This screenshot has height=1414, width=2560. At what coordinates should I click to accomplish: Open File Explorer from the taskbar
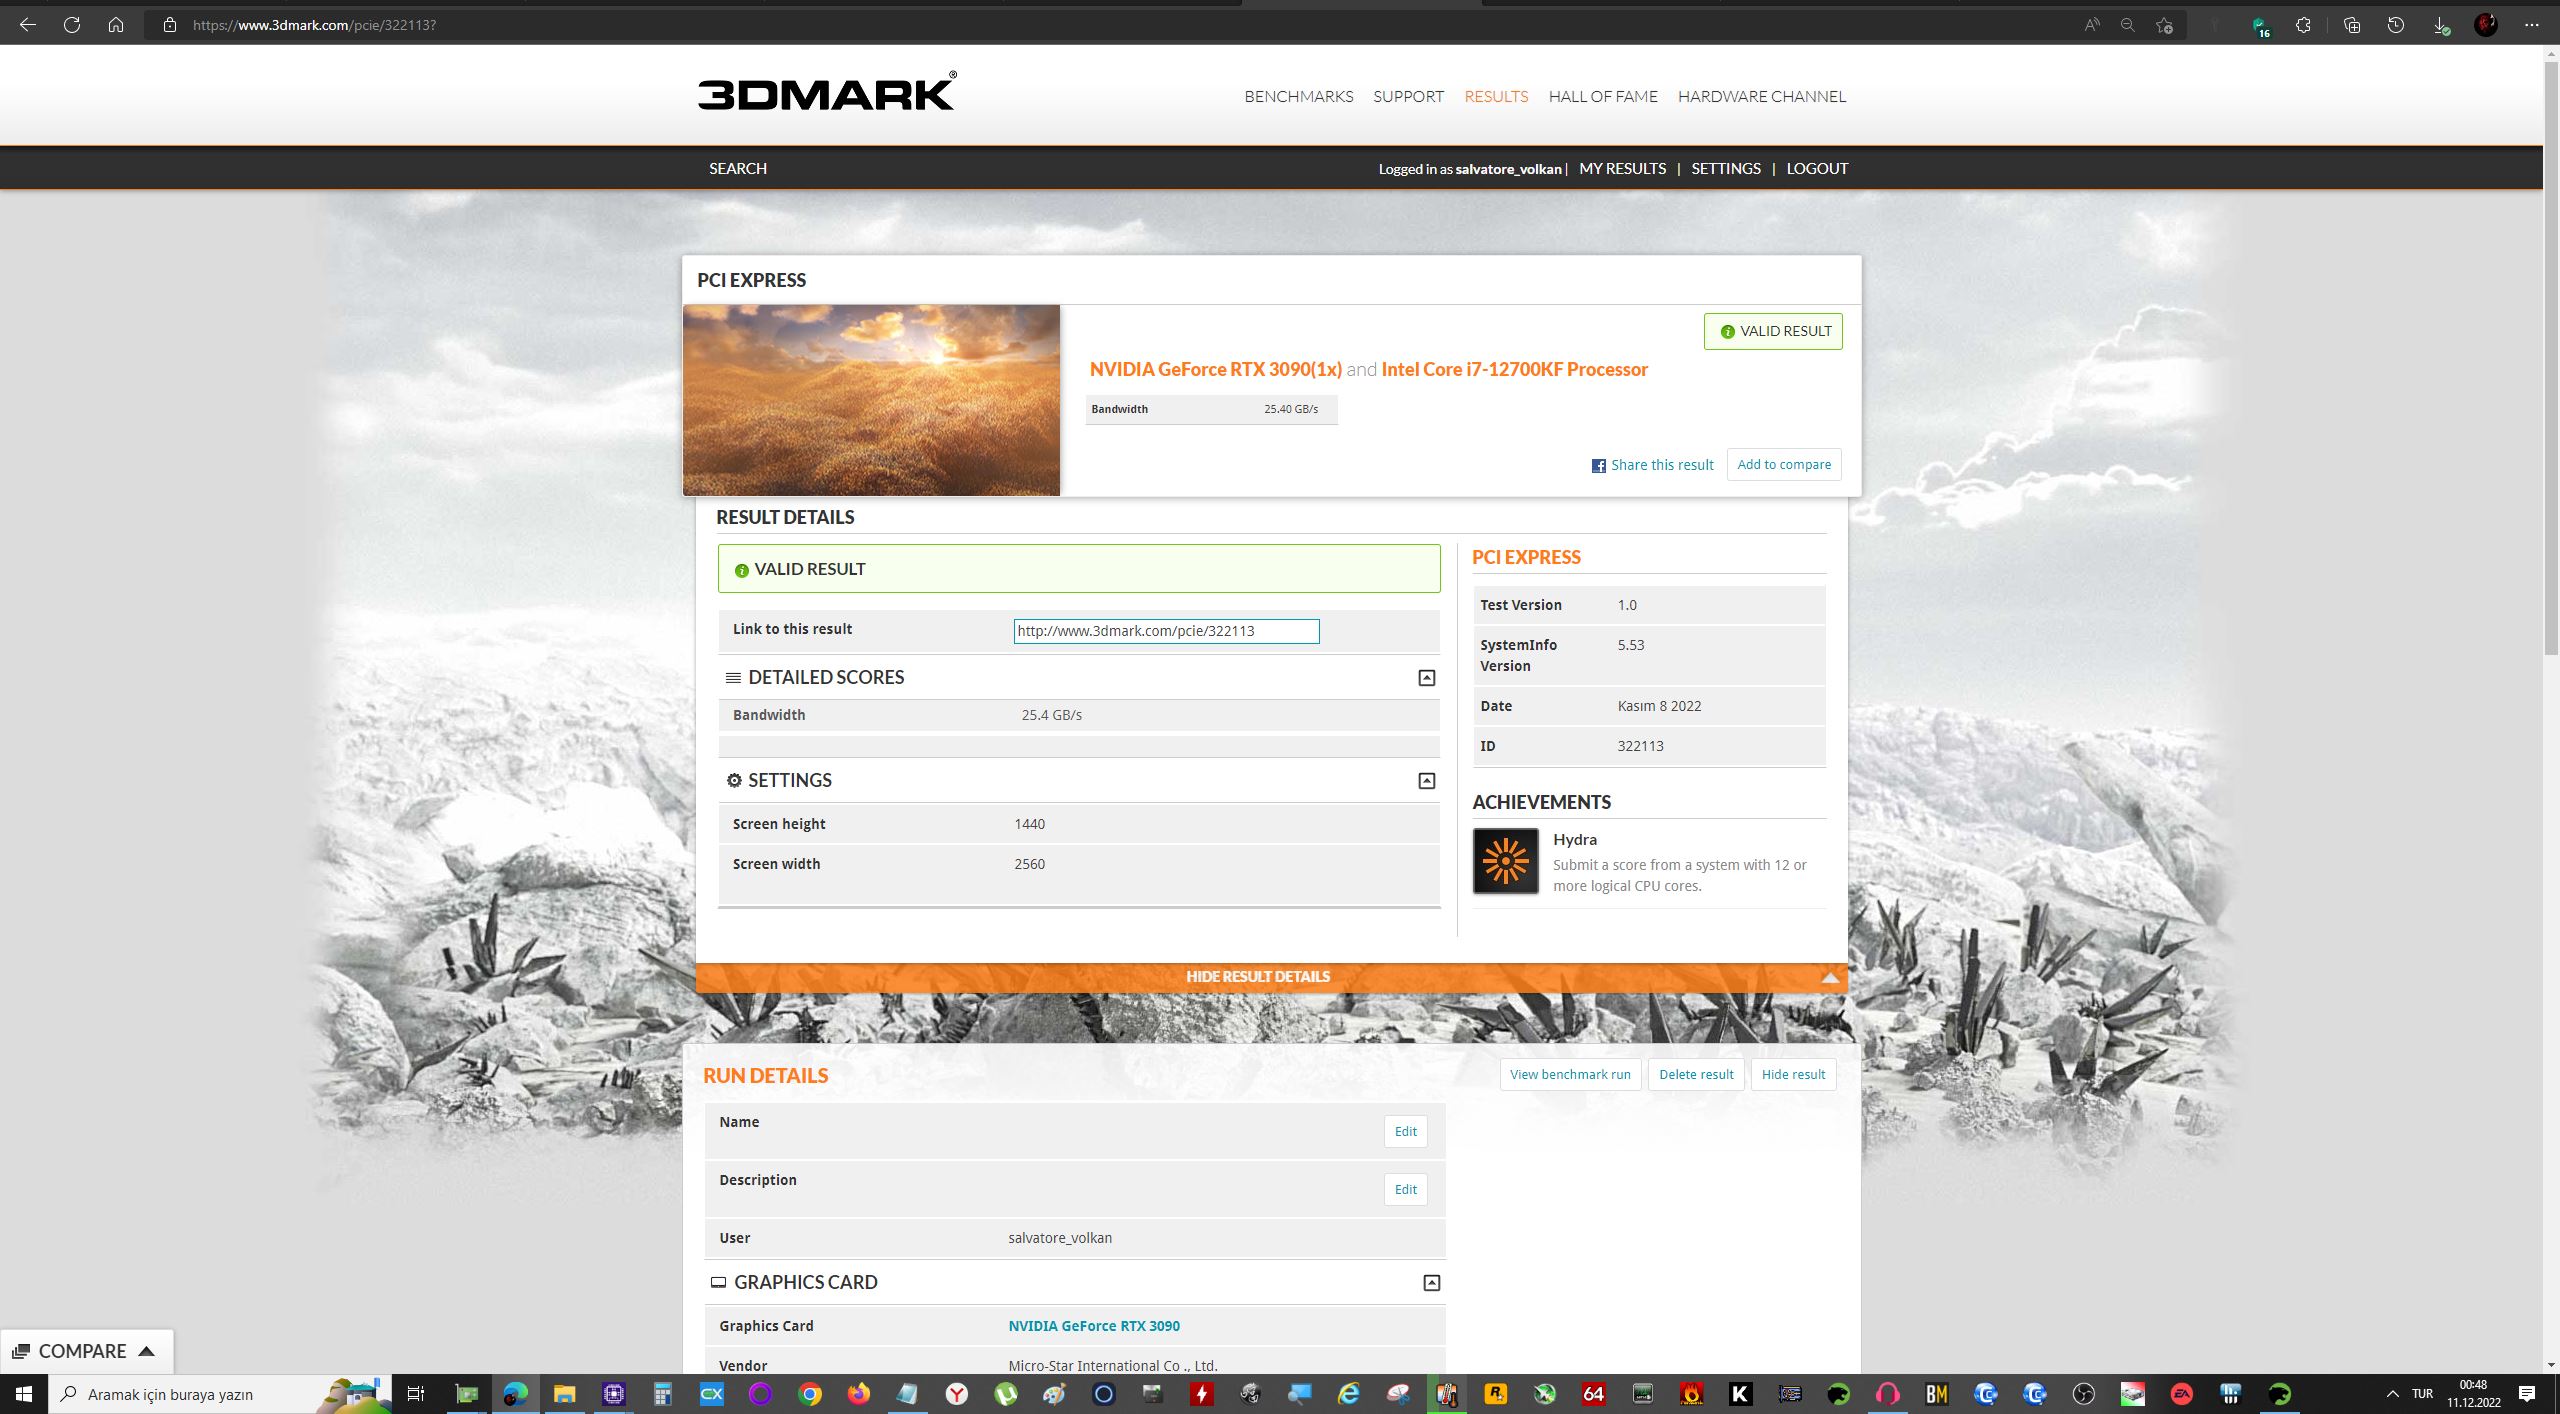[x=564, y=1394]
